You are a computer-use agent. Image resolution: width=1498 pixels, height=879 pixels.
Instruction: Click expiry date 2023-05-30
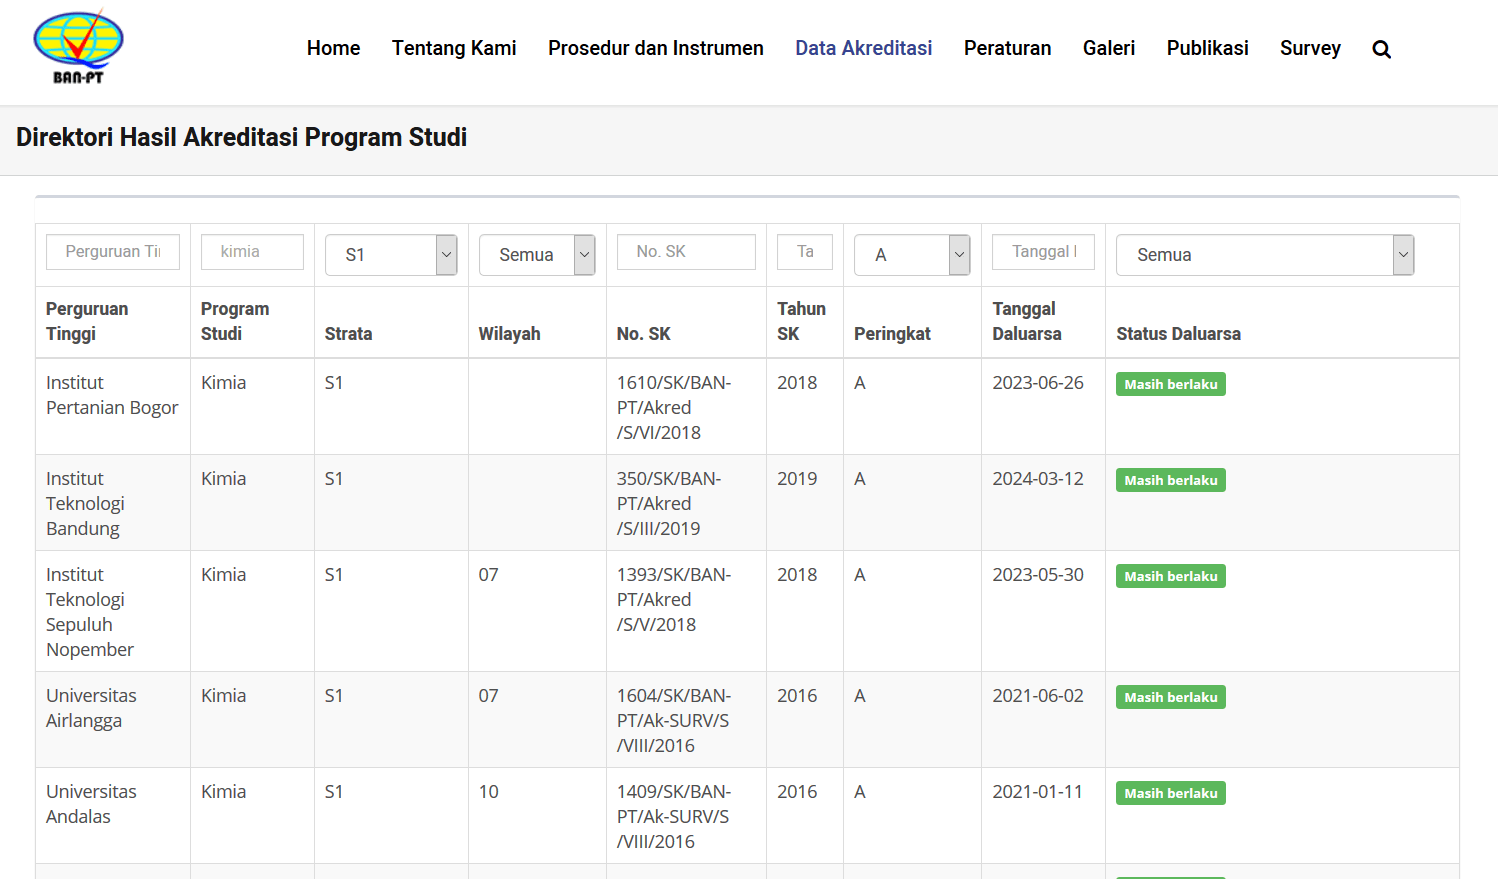[1038, 575]
